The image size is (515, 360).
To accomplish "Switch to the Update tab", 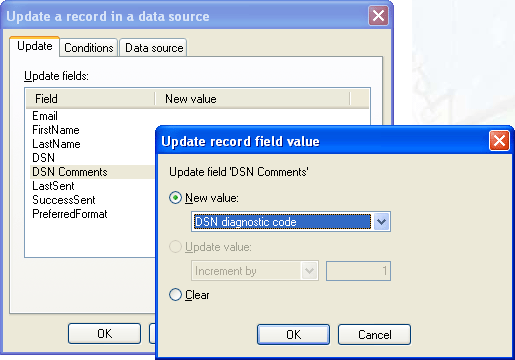I will coord(35,46).
